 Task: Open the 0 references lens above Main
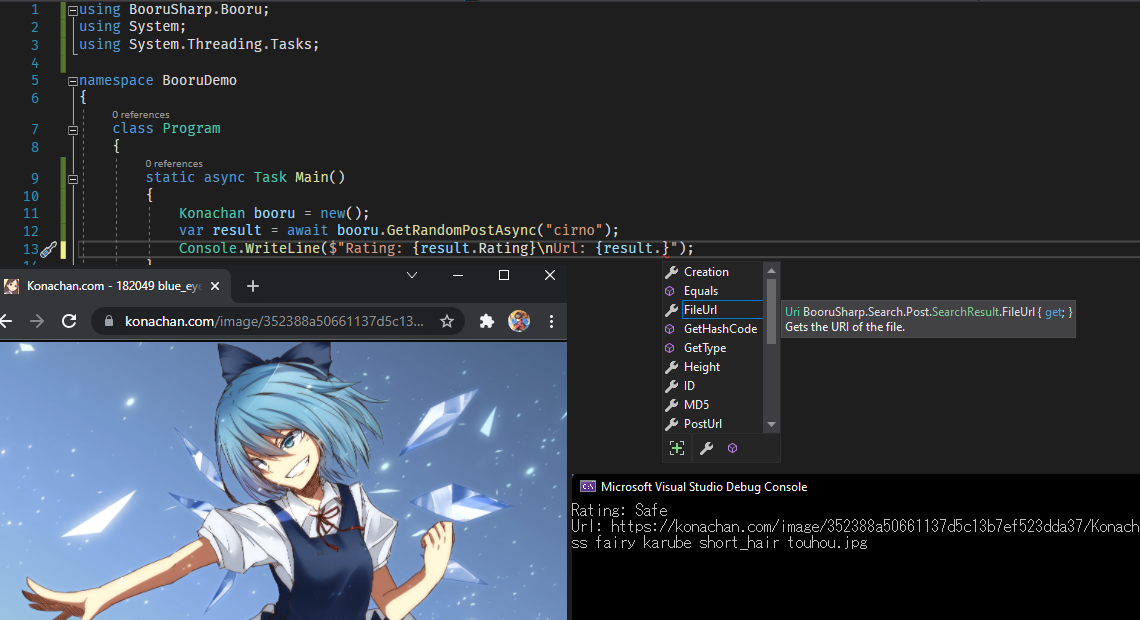pyautogui.click(x=174, y=164)
